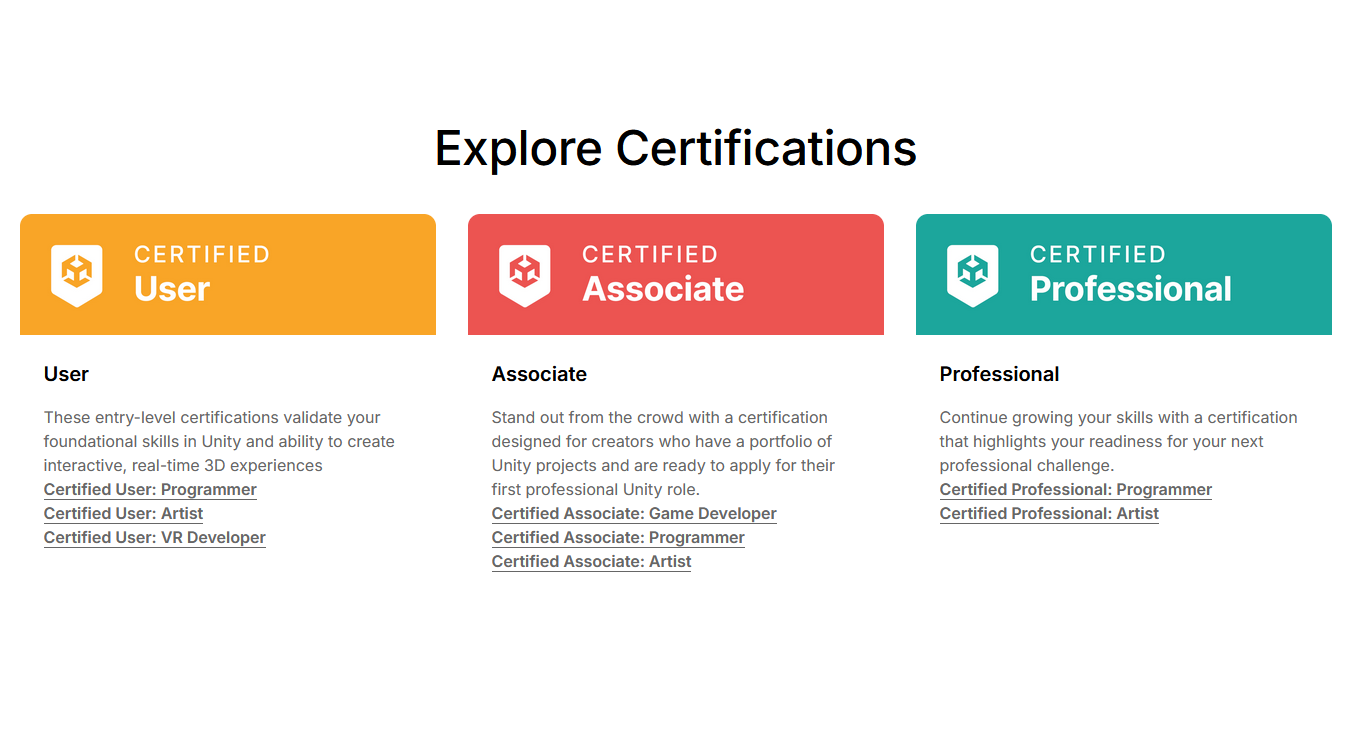Click the CERTIFIED label on the User badge

coord(203,255)
